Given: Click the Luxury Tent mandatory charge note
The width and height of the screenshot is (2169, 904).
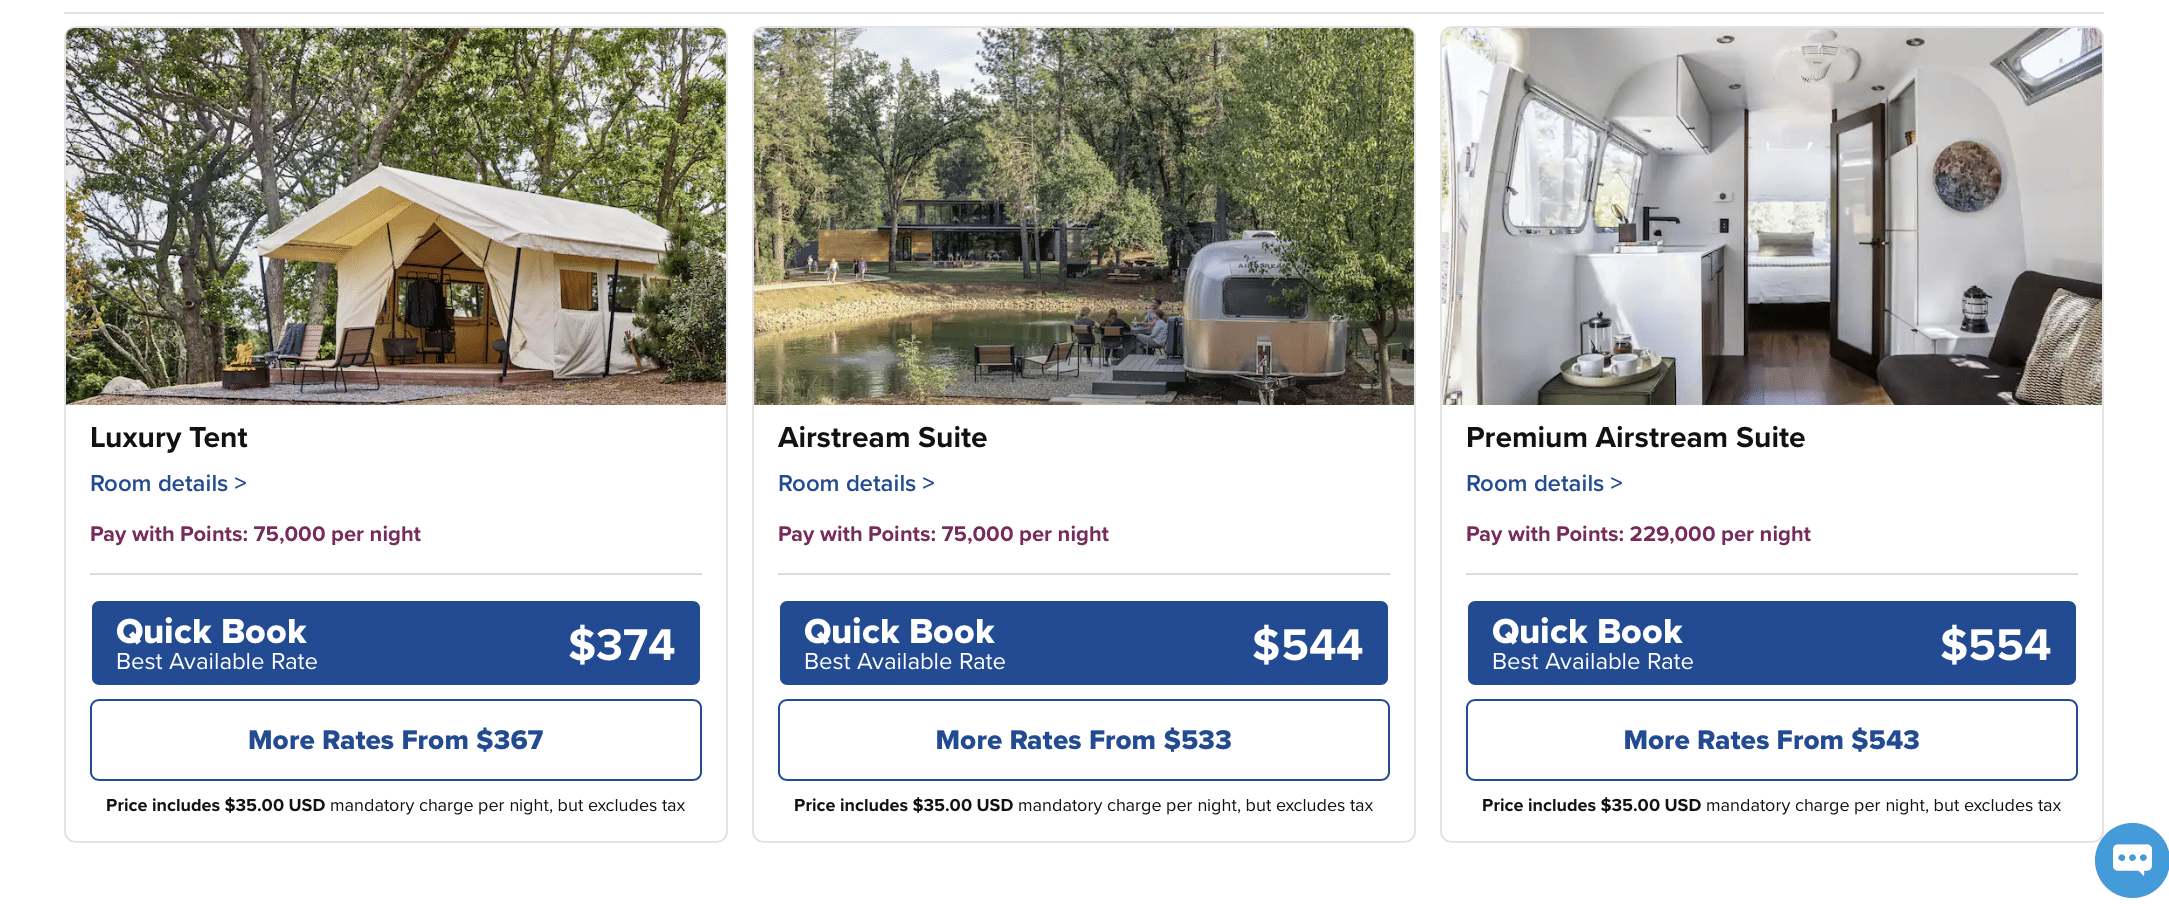Looking at the screenshot, I should tap(396, 806).
